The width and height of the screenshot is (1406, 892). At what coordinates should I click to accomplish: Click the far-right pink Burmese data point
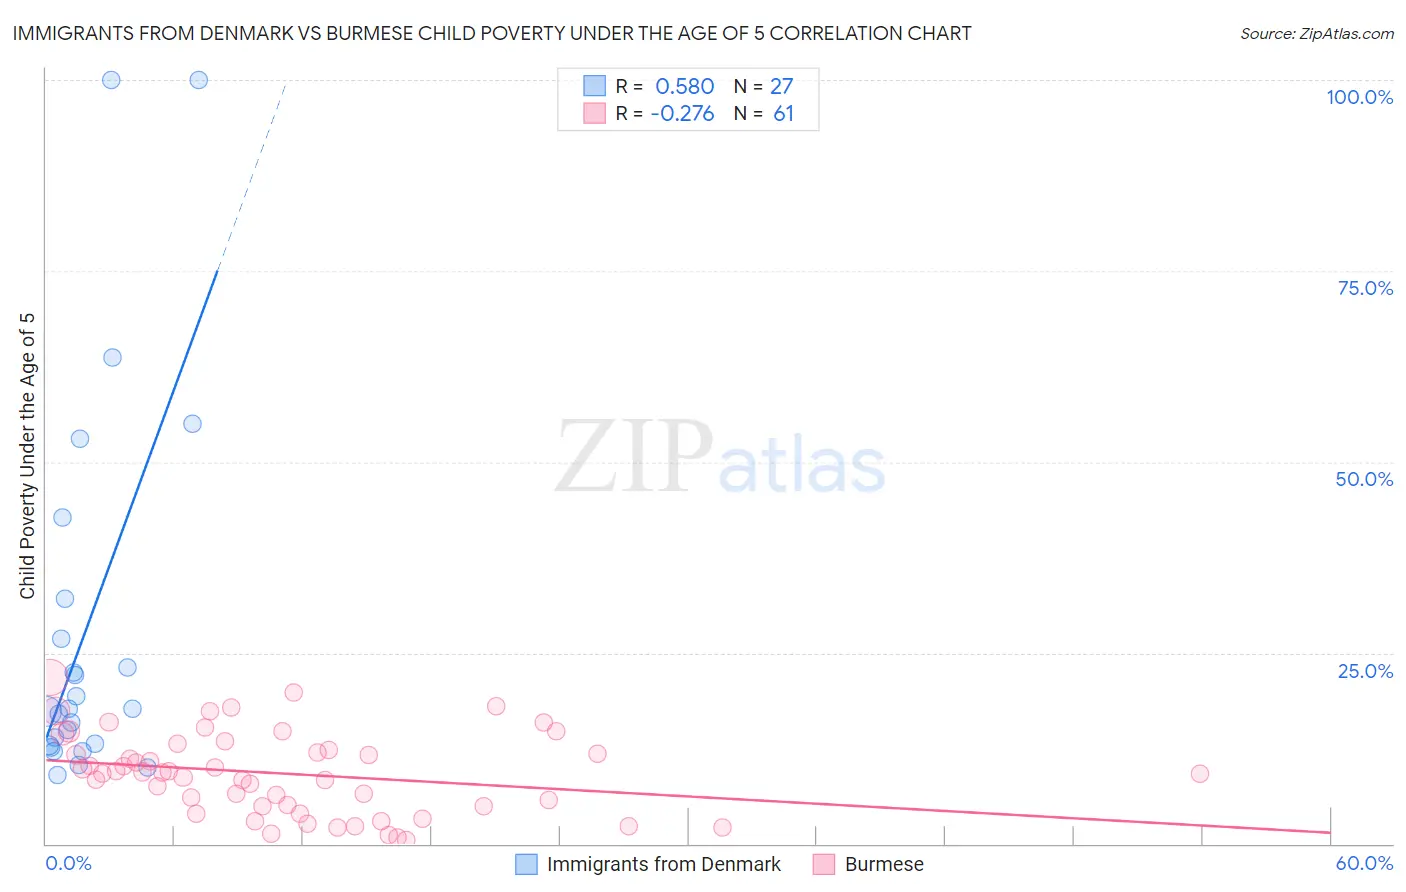coord(1200,773)
